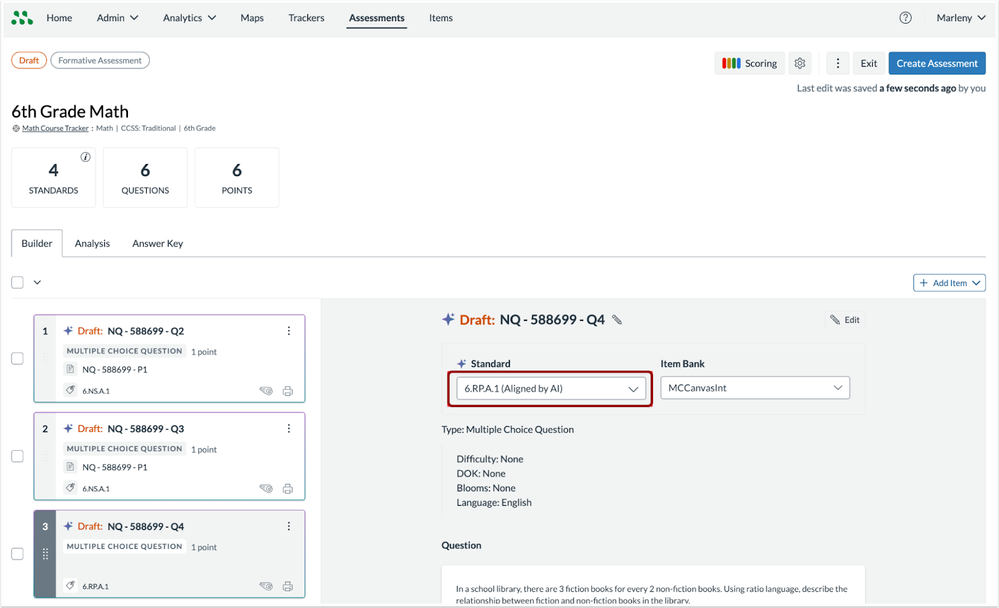The image size is (999, 608).
Task: Click the Scoring color bars button
Action: 749,63
